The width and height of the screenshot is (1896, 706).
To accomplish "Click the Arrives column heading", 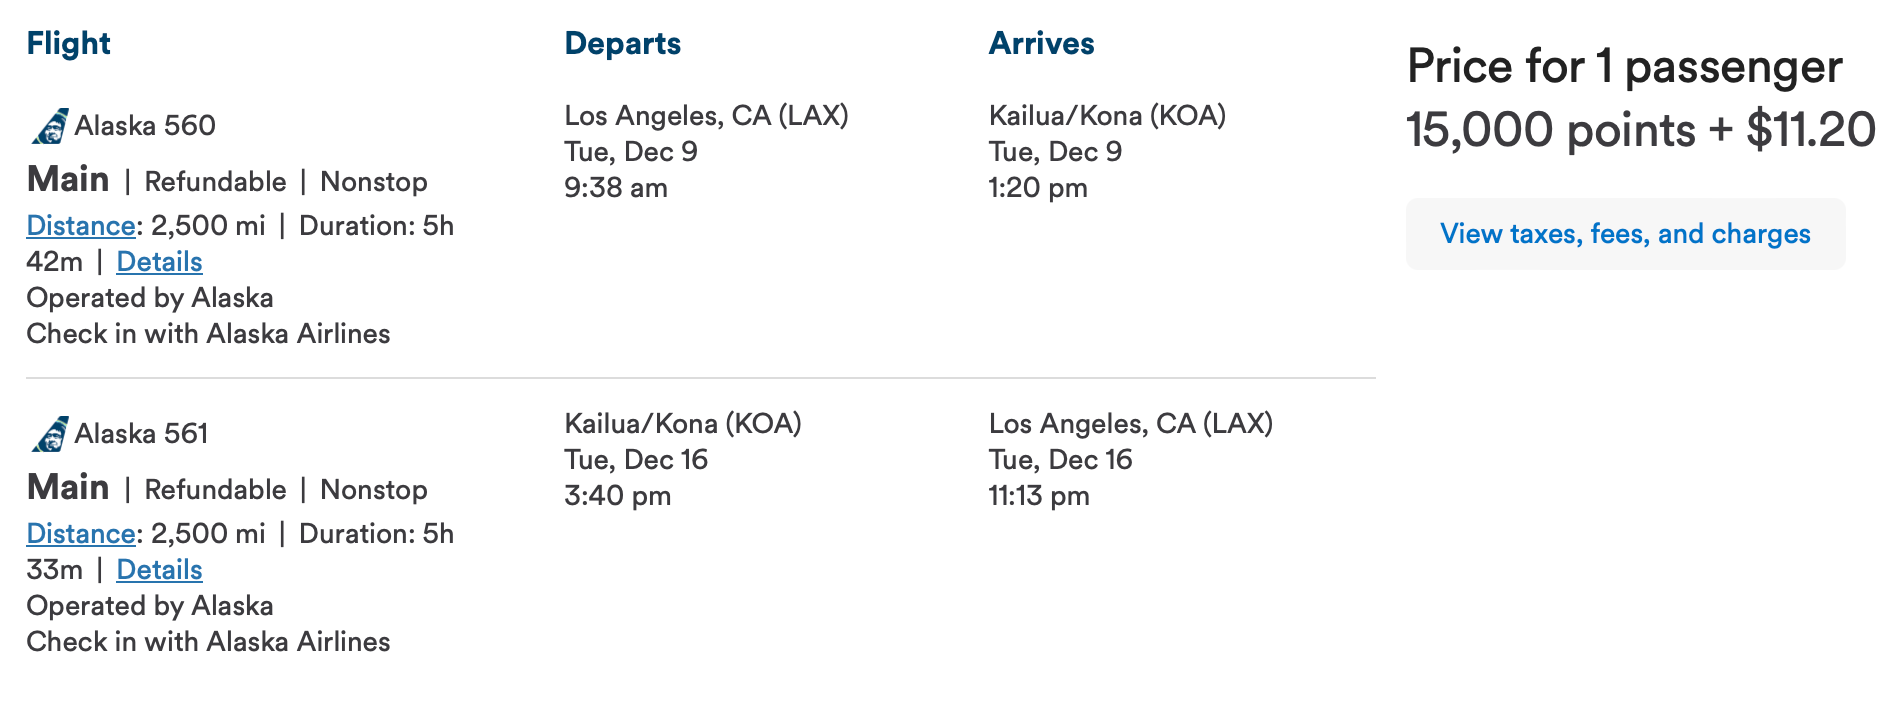I will [x=1042, y=43].
